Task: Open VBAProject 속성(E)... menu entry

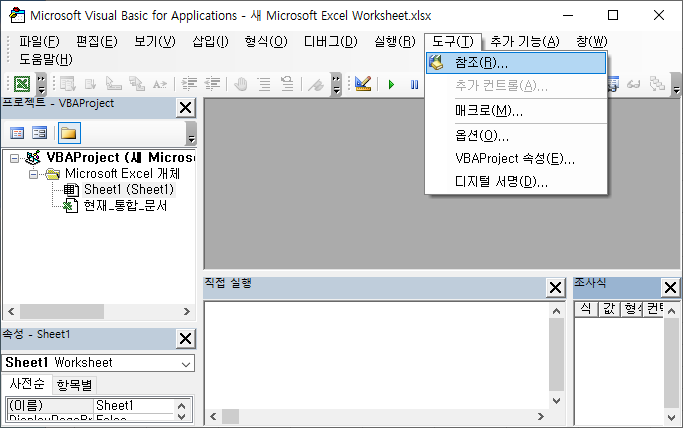Action: click(516, 158)
